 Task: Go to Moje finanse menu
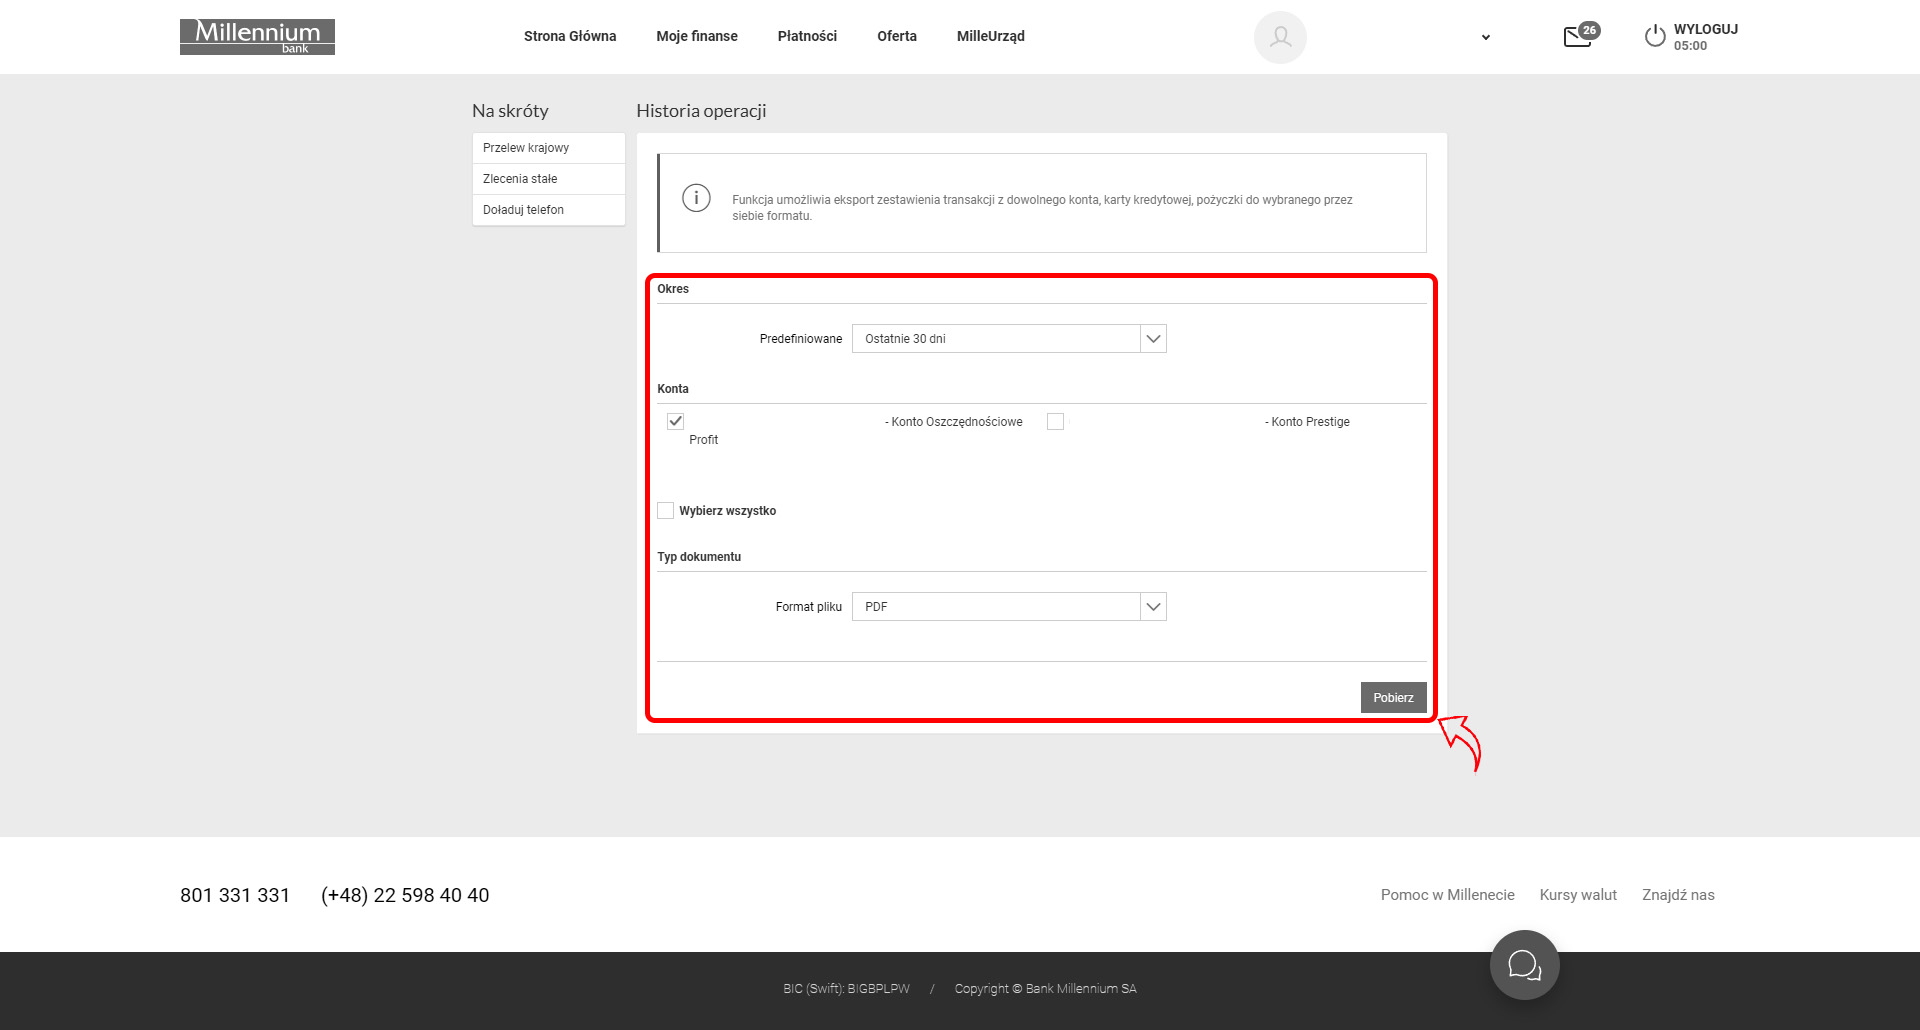[697, 36]
